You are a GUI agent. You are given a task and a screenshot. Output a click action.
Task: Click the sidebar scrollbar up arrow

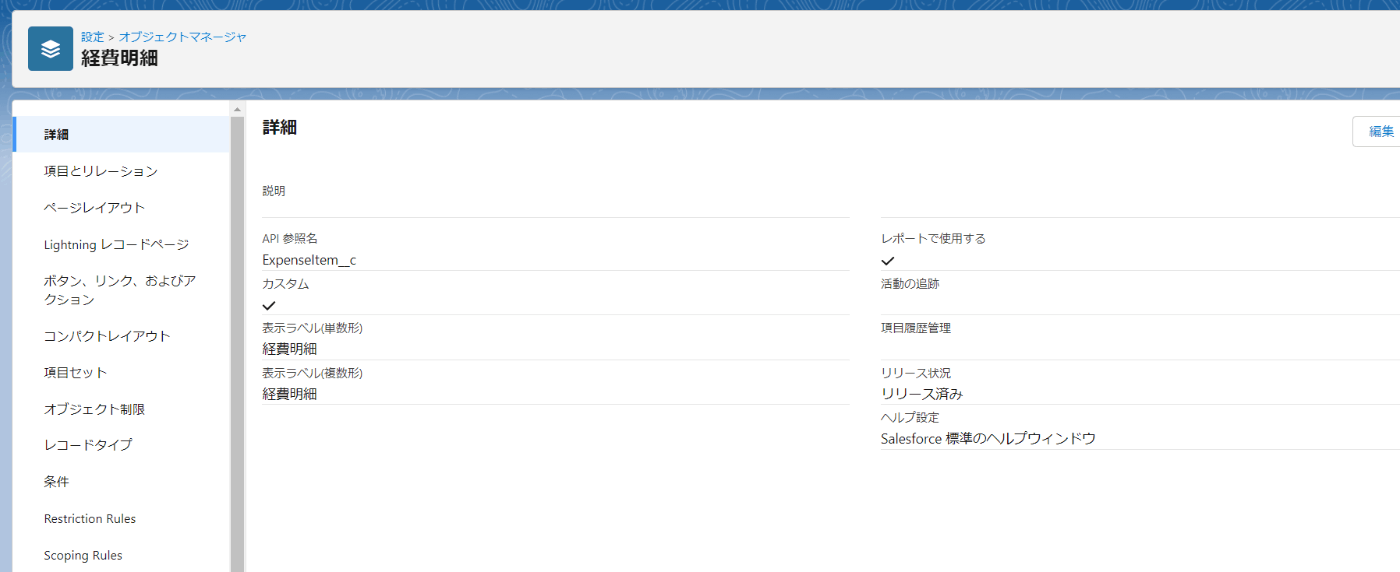237,108
